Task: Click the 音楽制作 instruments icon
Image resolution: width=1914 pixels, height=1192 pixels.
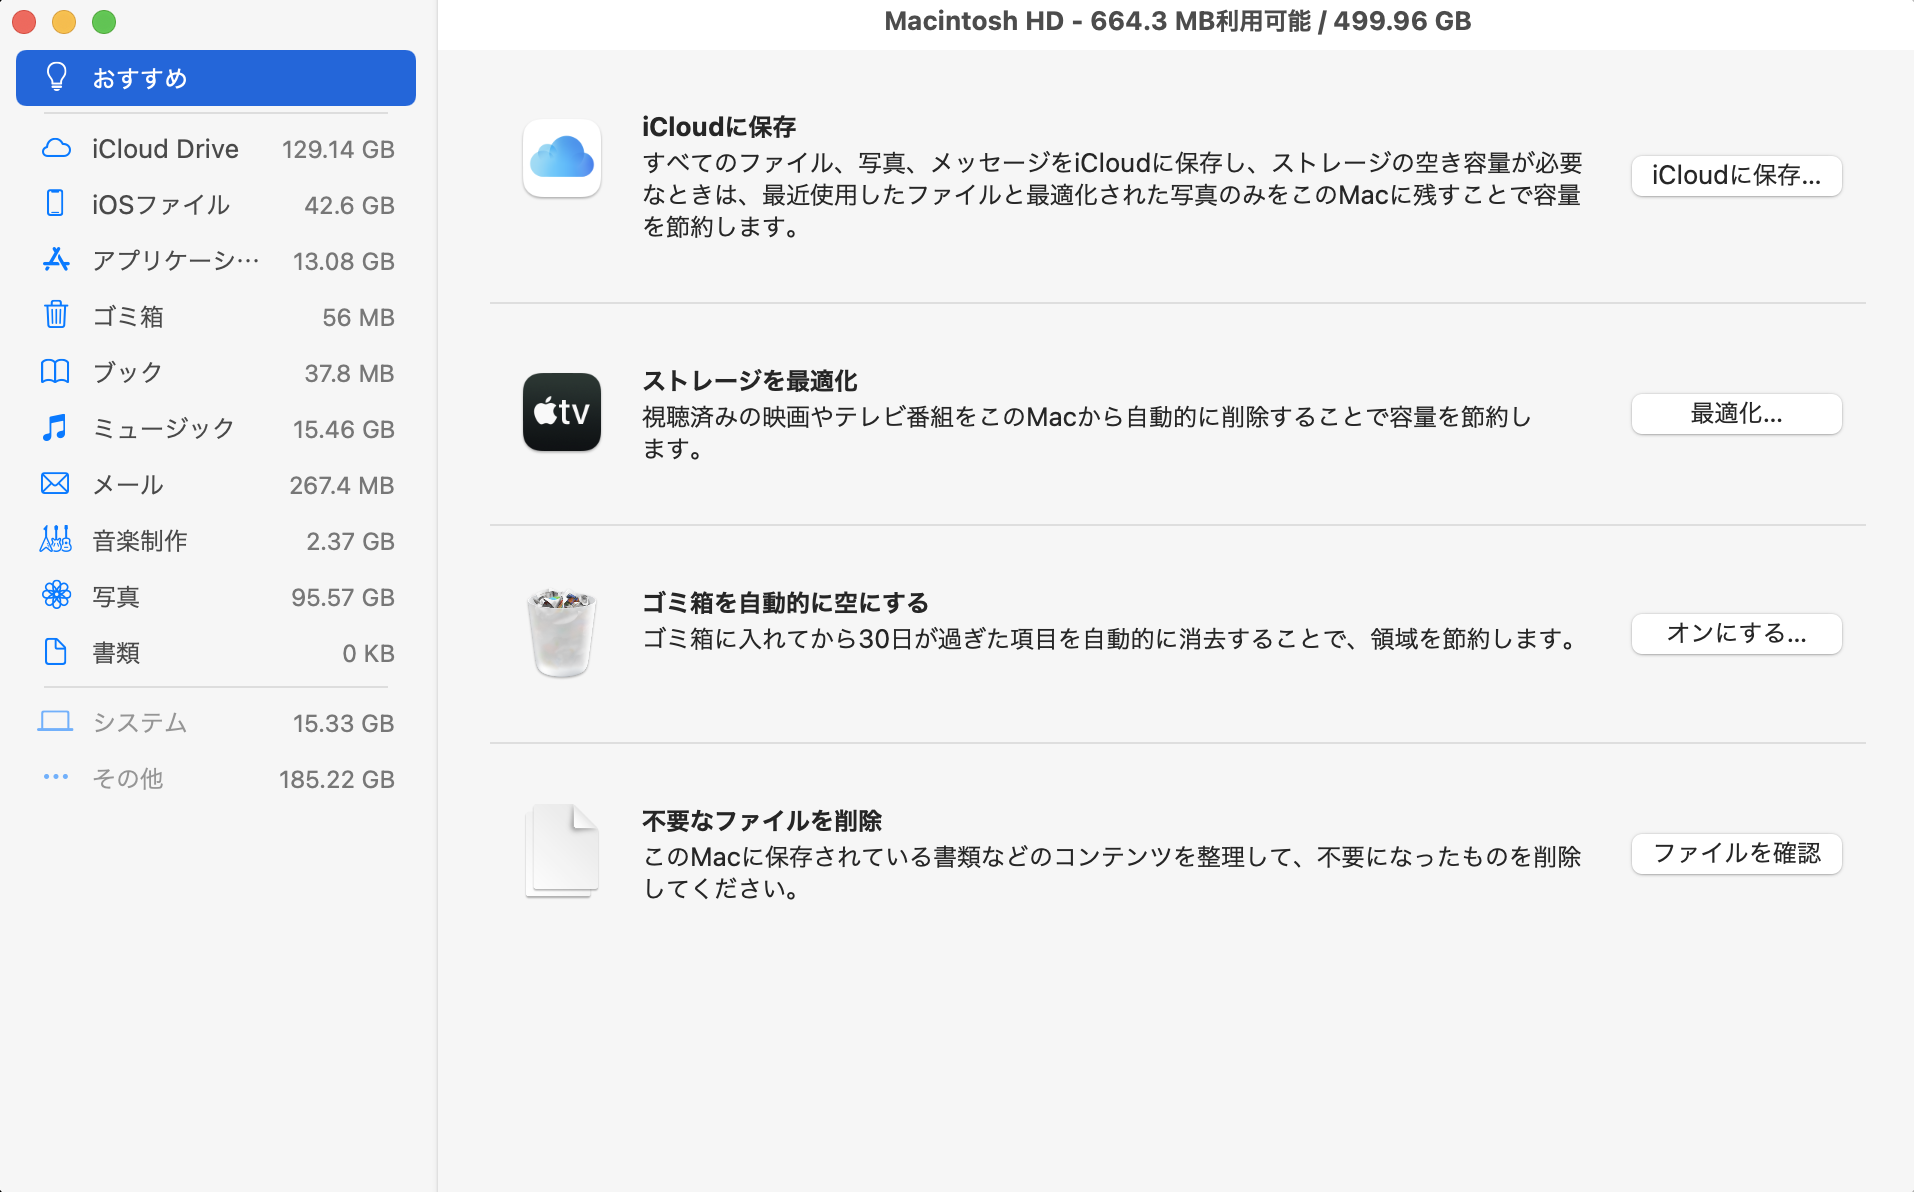Action: pyautogui.click(x=56, y=540)
